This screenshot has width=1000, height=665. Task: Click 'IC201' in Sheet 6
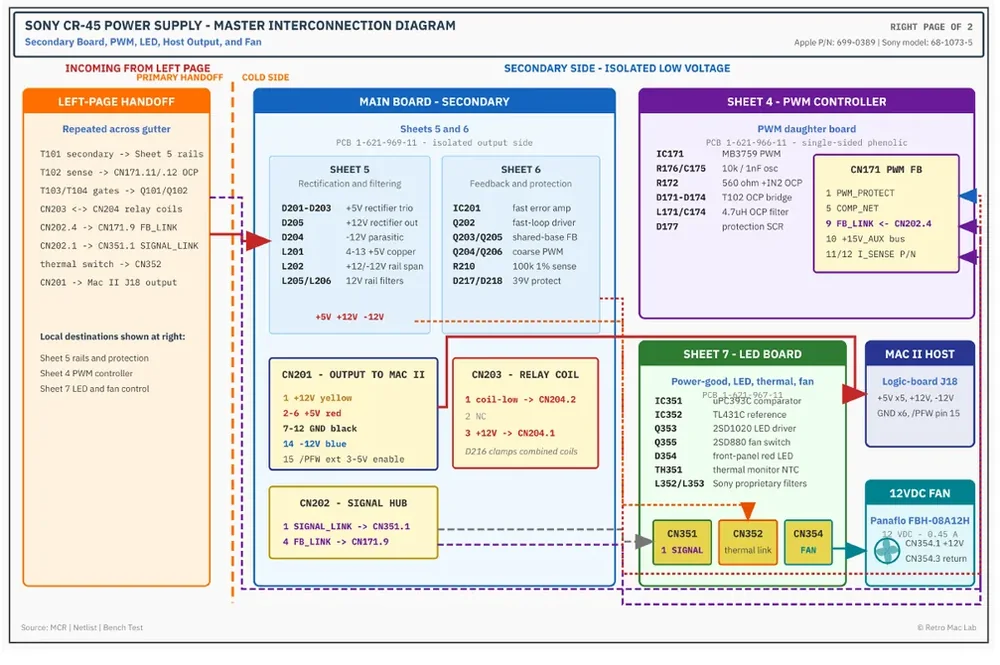[466, 208]
